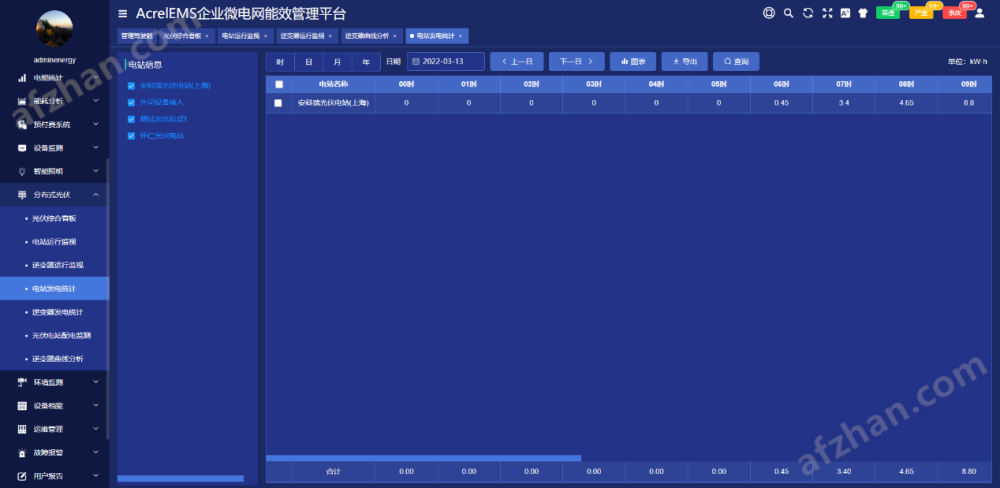The width and height of the screenshot is (1000, 488).
Task: Open the search magnifier icon in header
Action: 788,13
